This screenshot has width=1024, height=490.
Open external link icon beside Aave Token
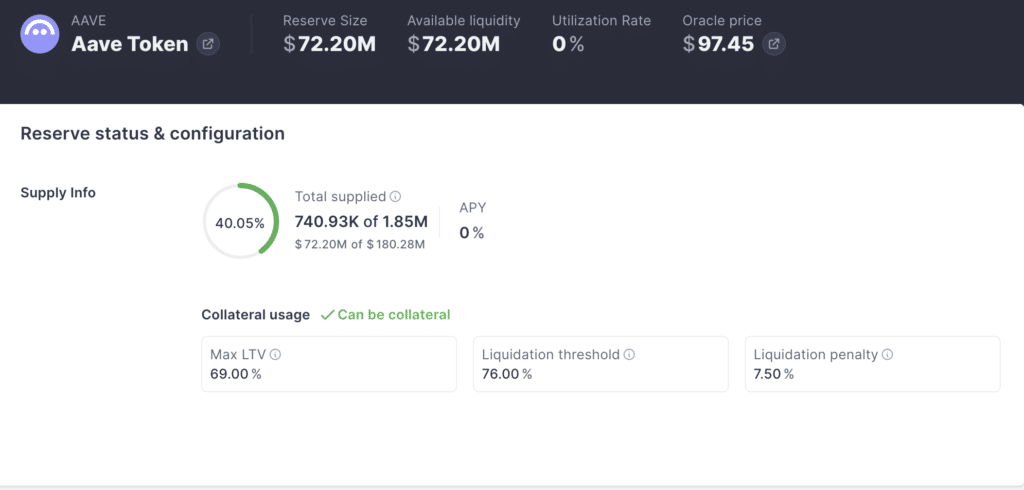tap(208, 44)
